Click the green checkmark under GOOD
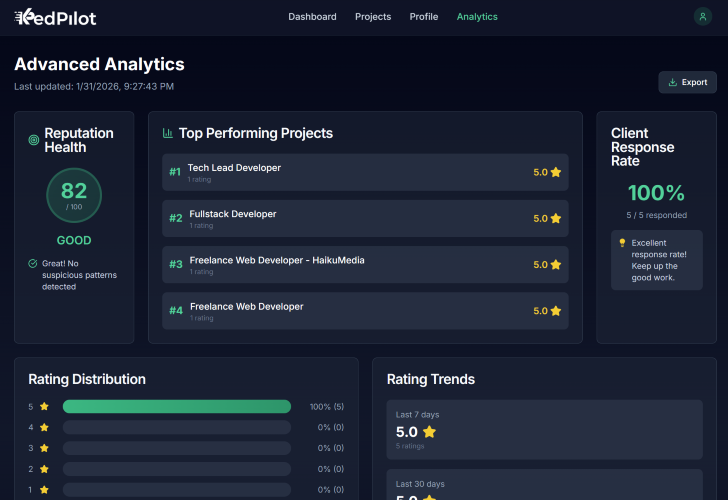The height and width of the screenshot is (500, 728). 33,264
